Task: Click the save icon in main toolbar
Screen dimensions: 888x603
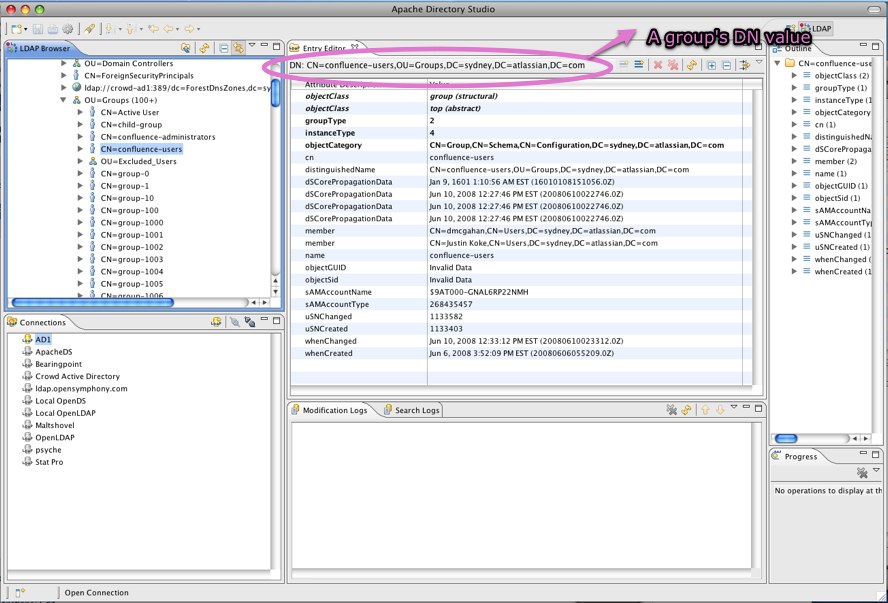Action: coord(37,29)
